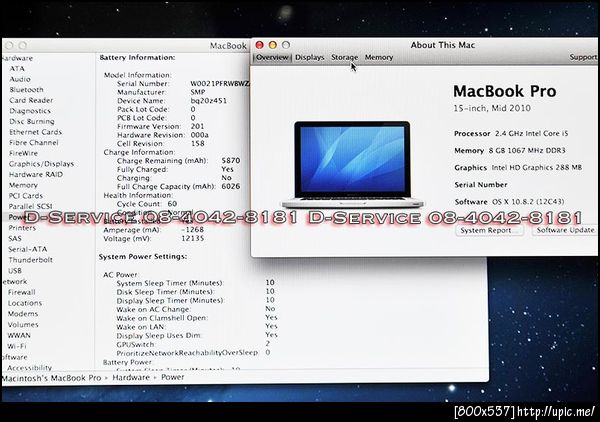The height and width of the screenshot is (422, 600).
Task: Click Macintosh's MacBook Pro in path bar
Action: (x=52, y=378)
